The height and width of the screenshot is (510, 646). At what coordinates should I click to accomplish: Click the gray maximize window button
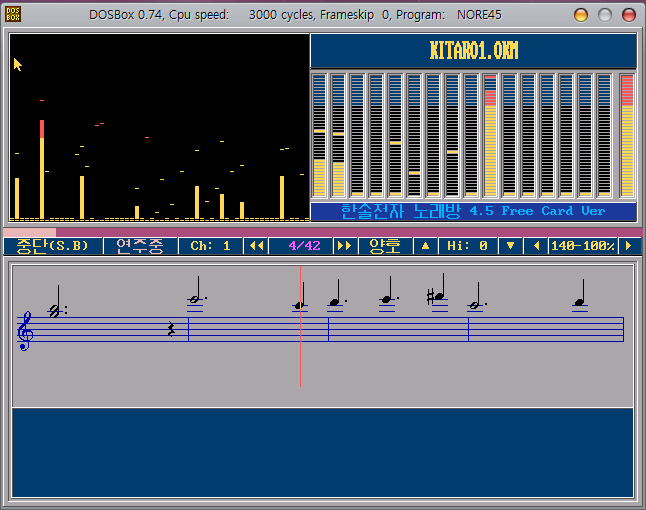click(605, 15)
